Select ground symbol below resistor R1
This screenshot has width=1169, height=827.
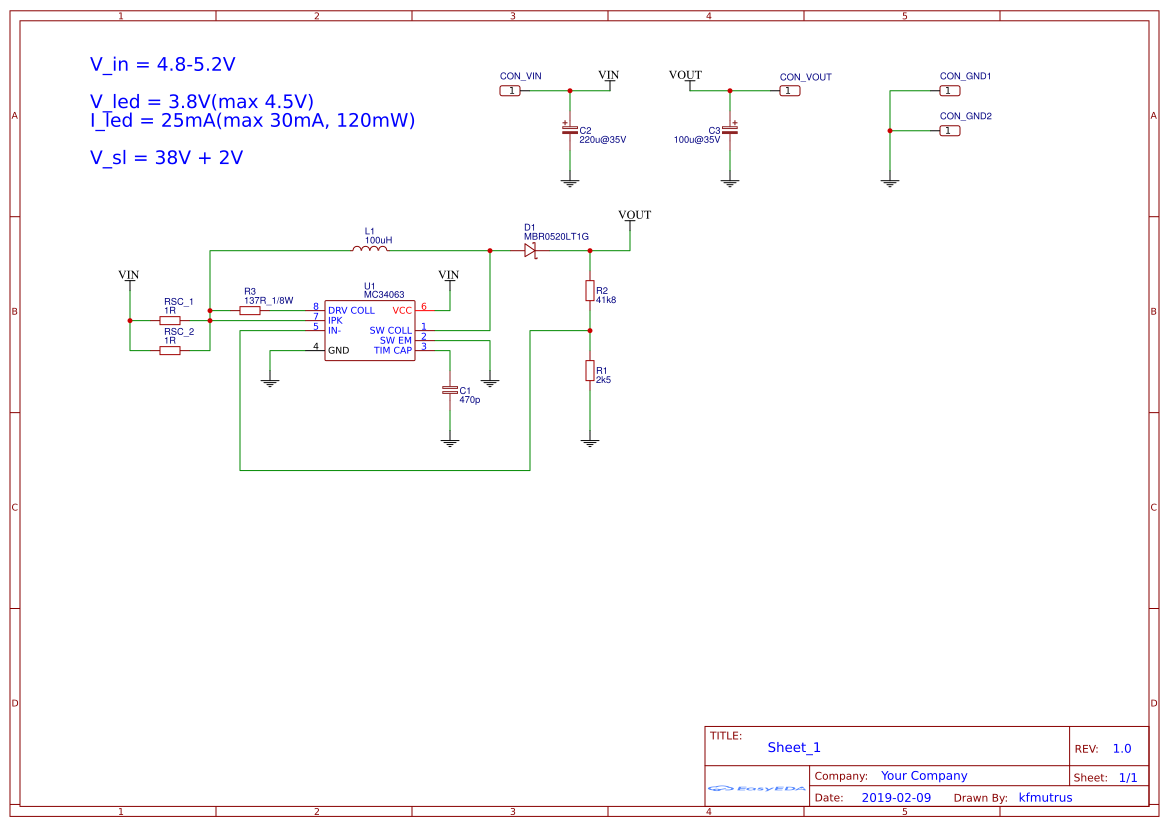click(590, 443)
